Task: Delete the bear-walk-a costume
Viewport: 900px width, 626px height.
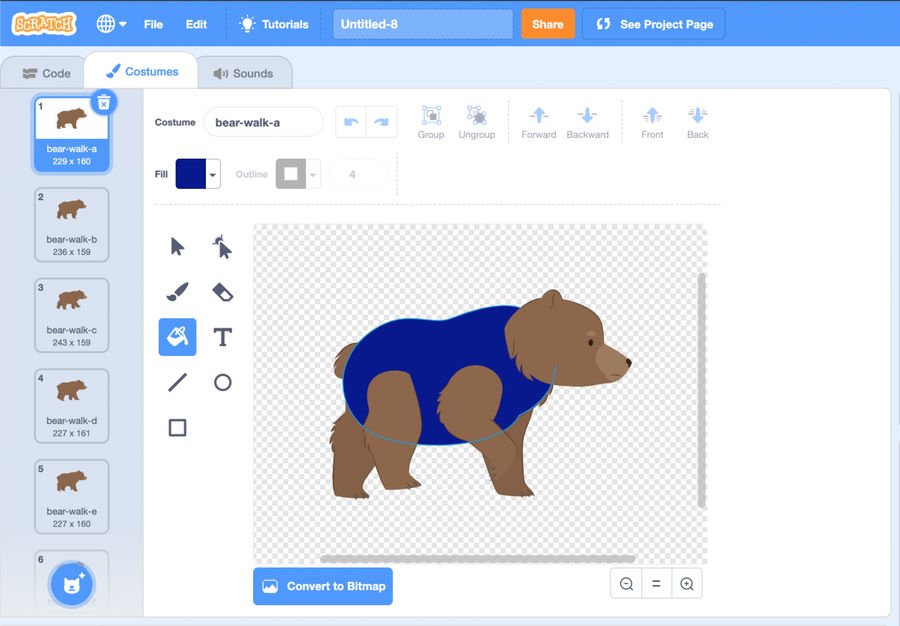Action: 104,101
